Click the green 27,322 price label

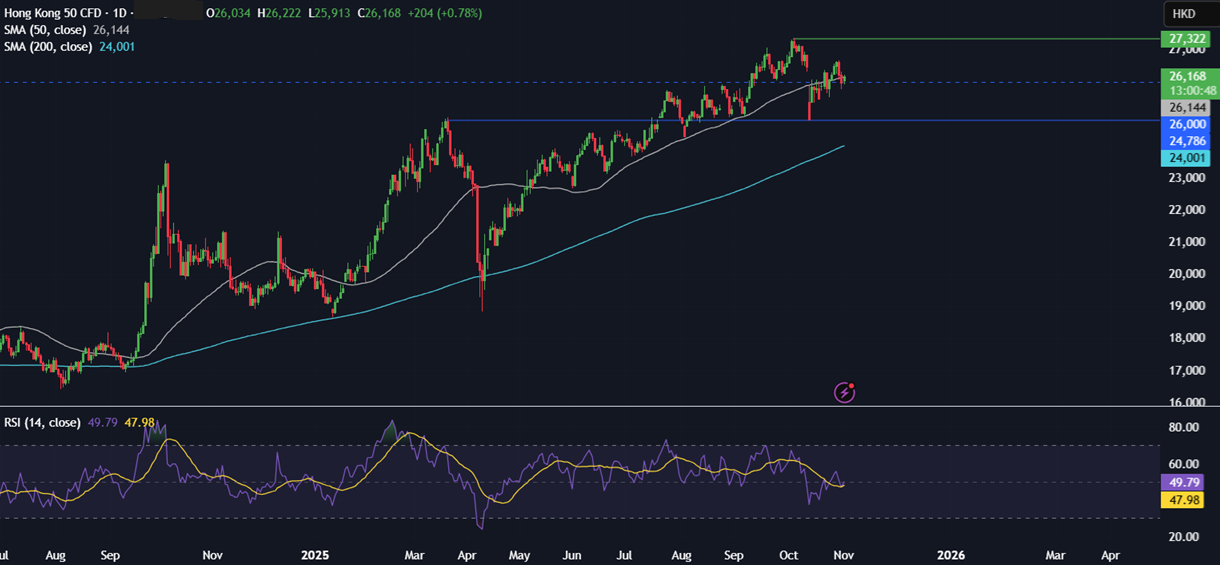click(1185, 39)
